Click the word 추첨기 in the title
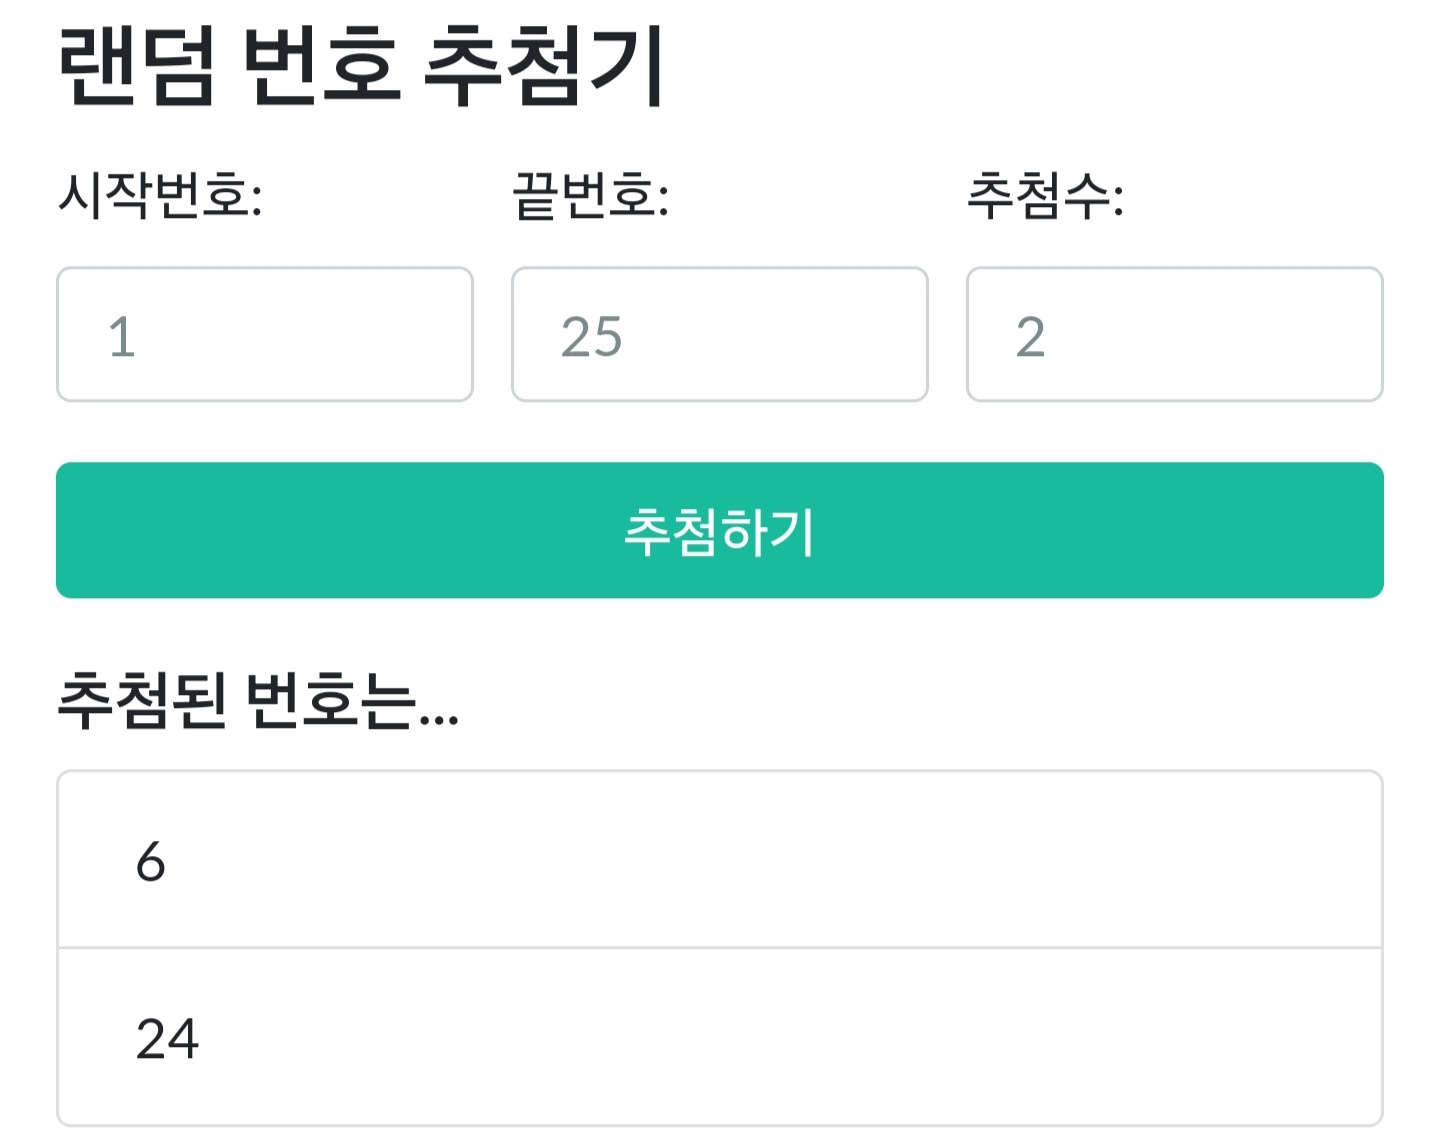Viewport: 1440px width, 1144px height. 544,65
